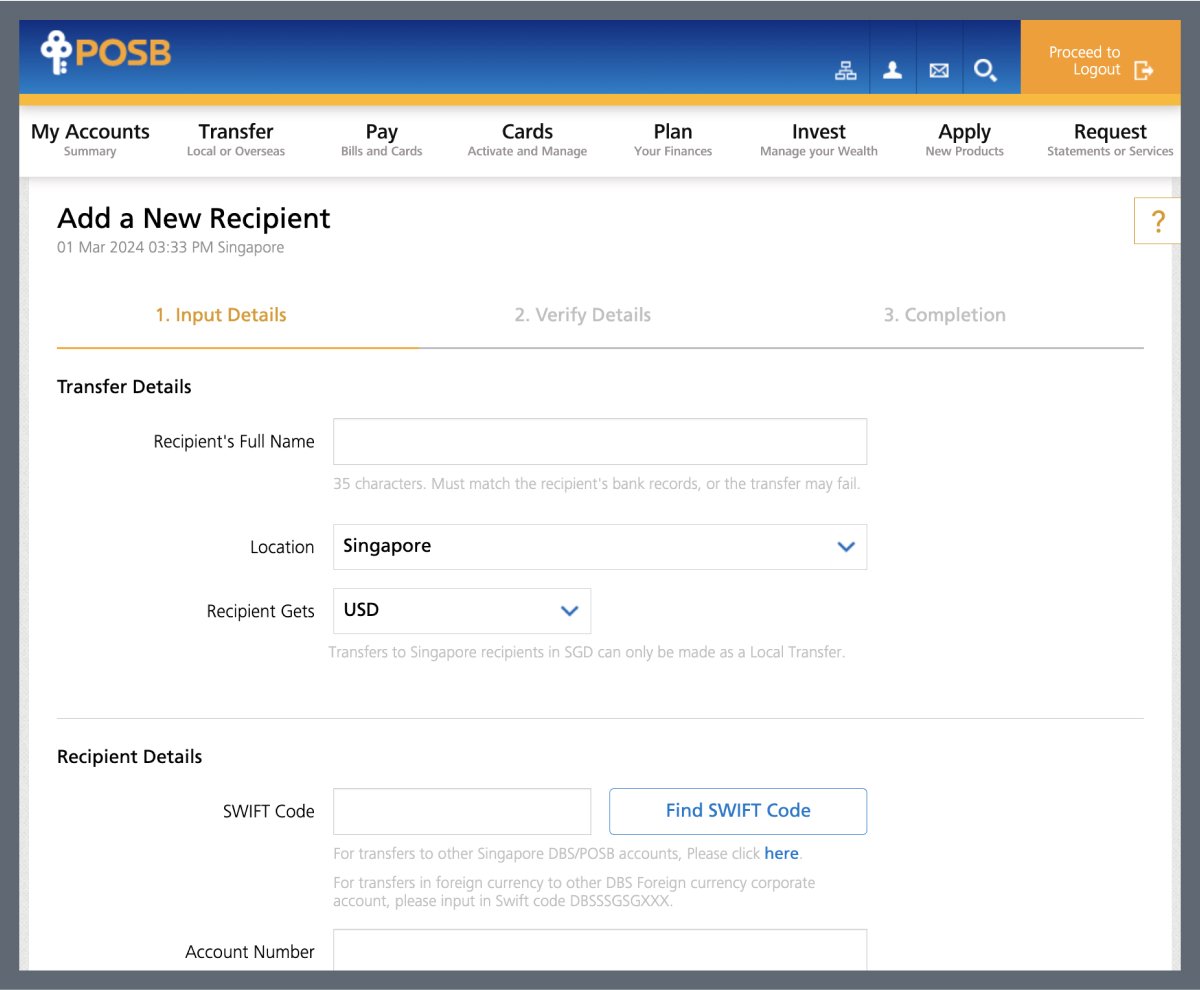Open the Transfer Local or Overseas menu

click(236, 140)
